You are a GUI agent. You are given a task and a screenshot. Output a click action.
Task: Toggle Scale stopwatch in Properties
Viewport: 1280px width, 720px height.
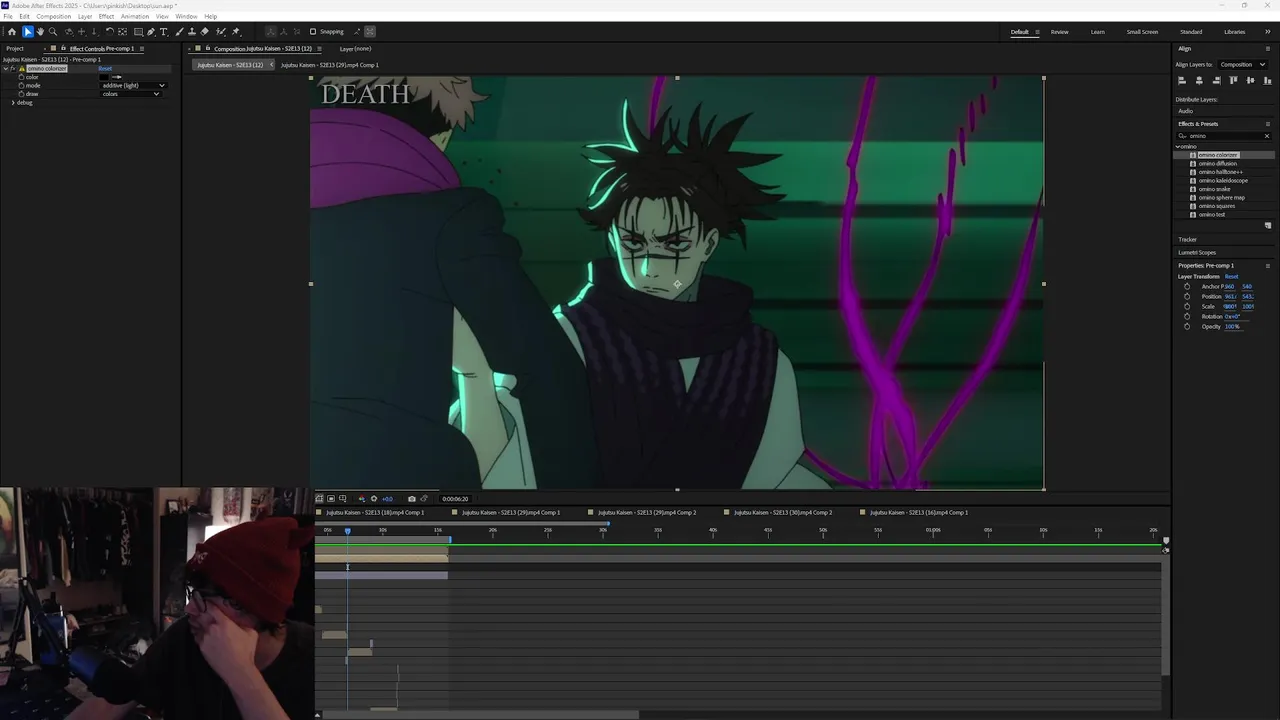click(x=1187, y=306)
